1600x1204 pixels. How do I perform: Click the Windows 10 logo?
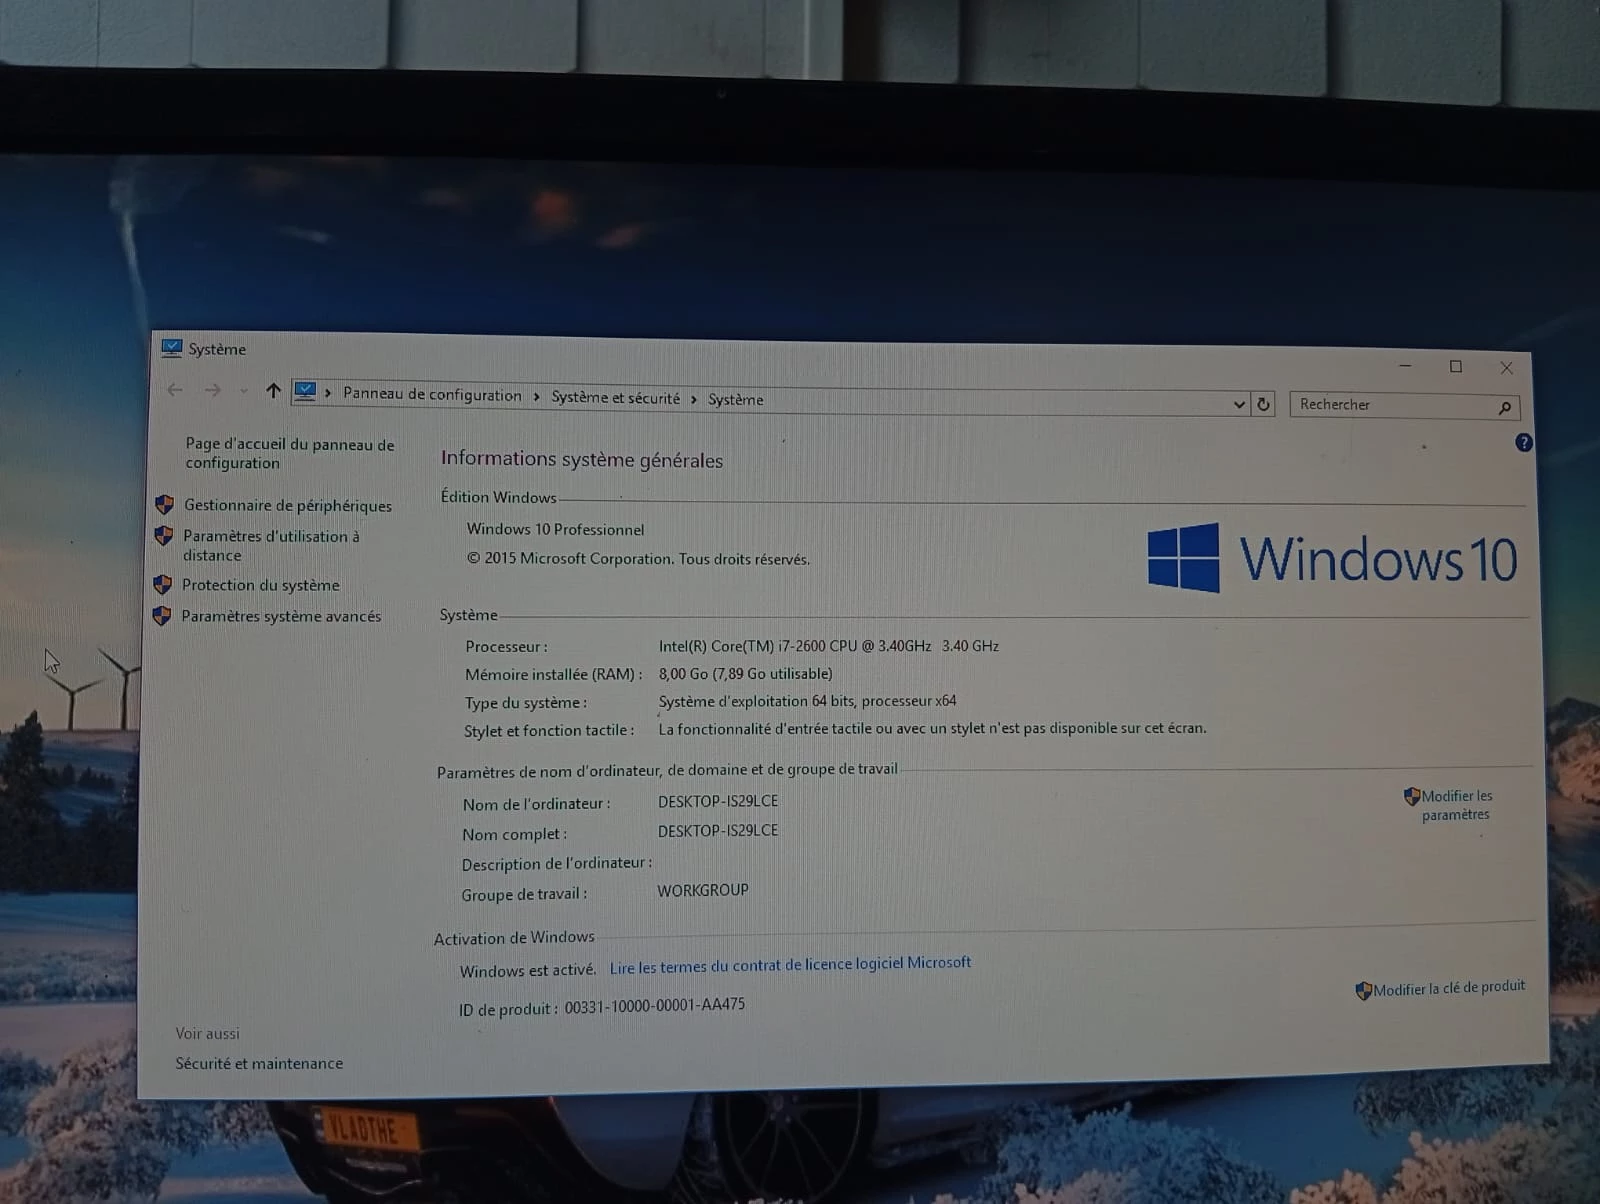[x=1332, y=557]
